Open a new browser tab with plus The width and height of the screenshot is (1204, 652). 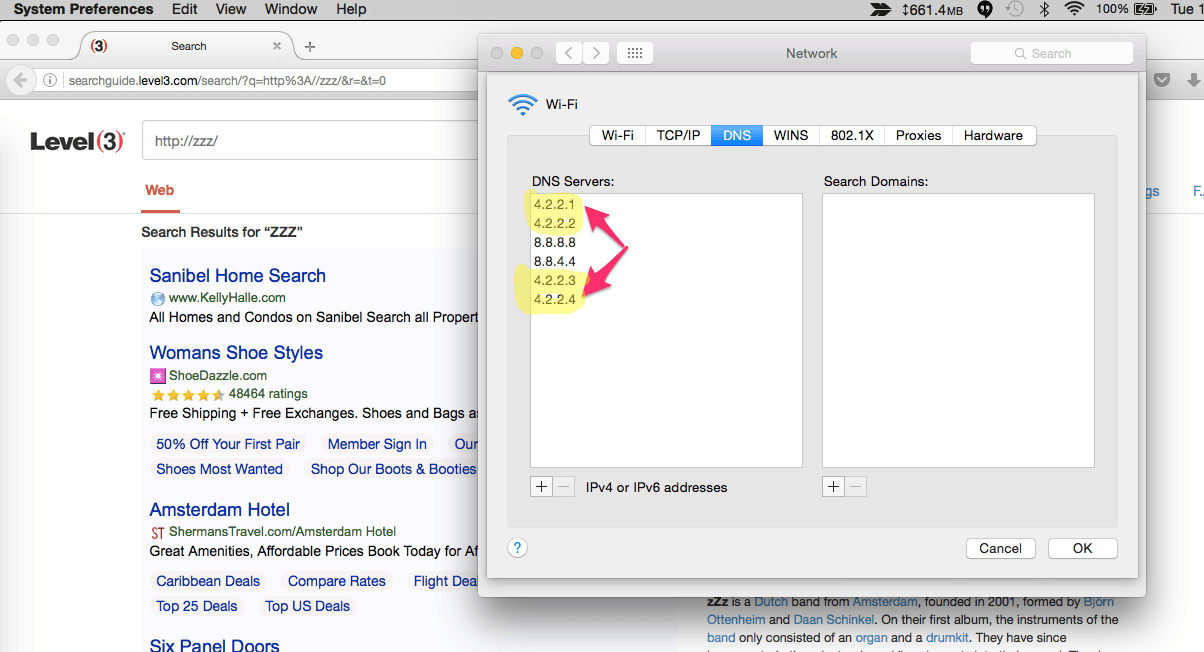coord(310,46)
